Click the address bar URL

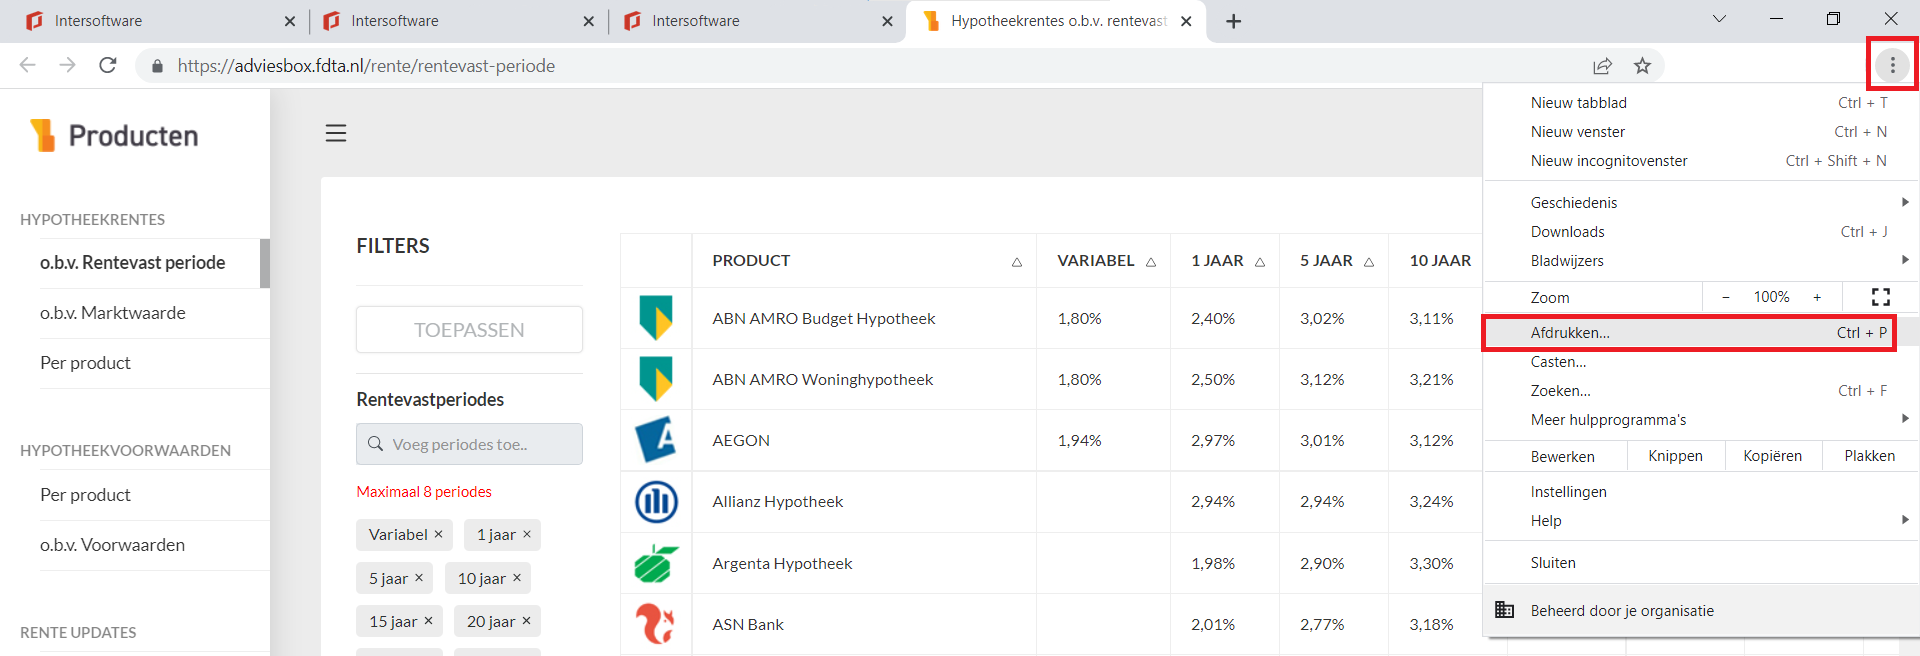click(366, 66)
